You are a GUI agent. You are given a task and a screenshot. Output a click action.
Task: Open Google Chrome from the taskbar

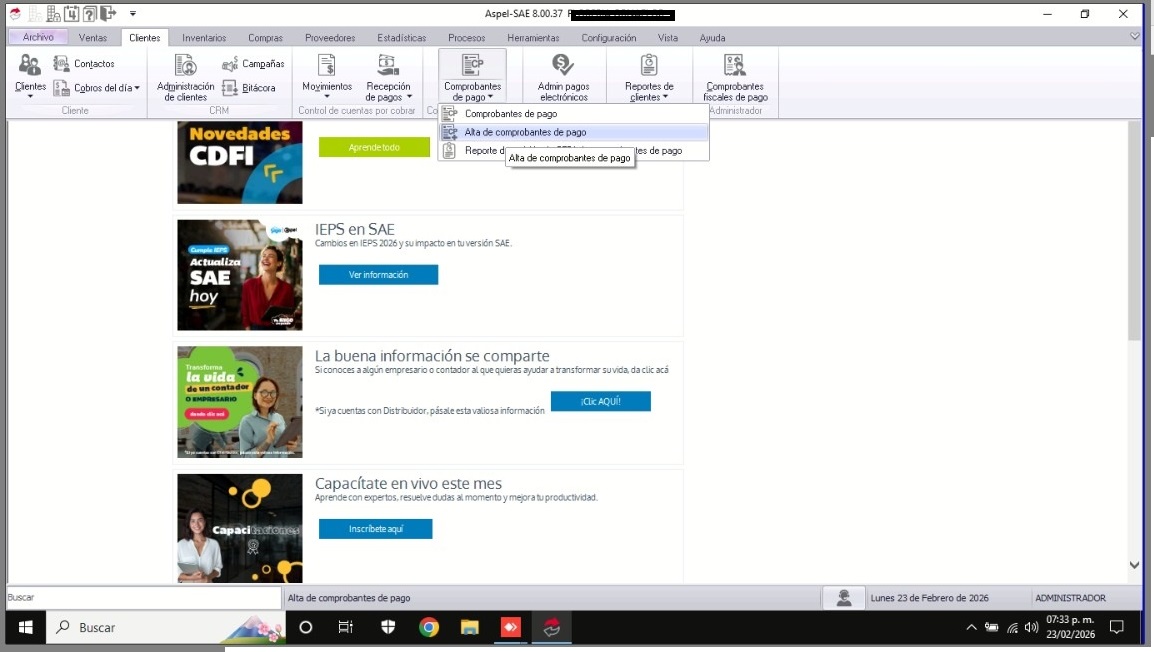(429, 627)
